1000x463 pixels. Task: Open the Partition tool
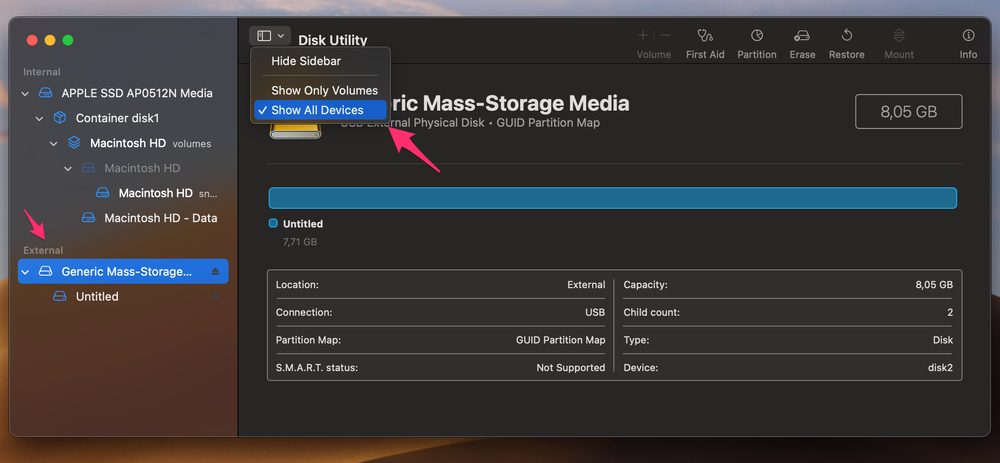click(757, 36)
